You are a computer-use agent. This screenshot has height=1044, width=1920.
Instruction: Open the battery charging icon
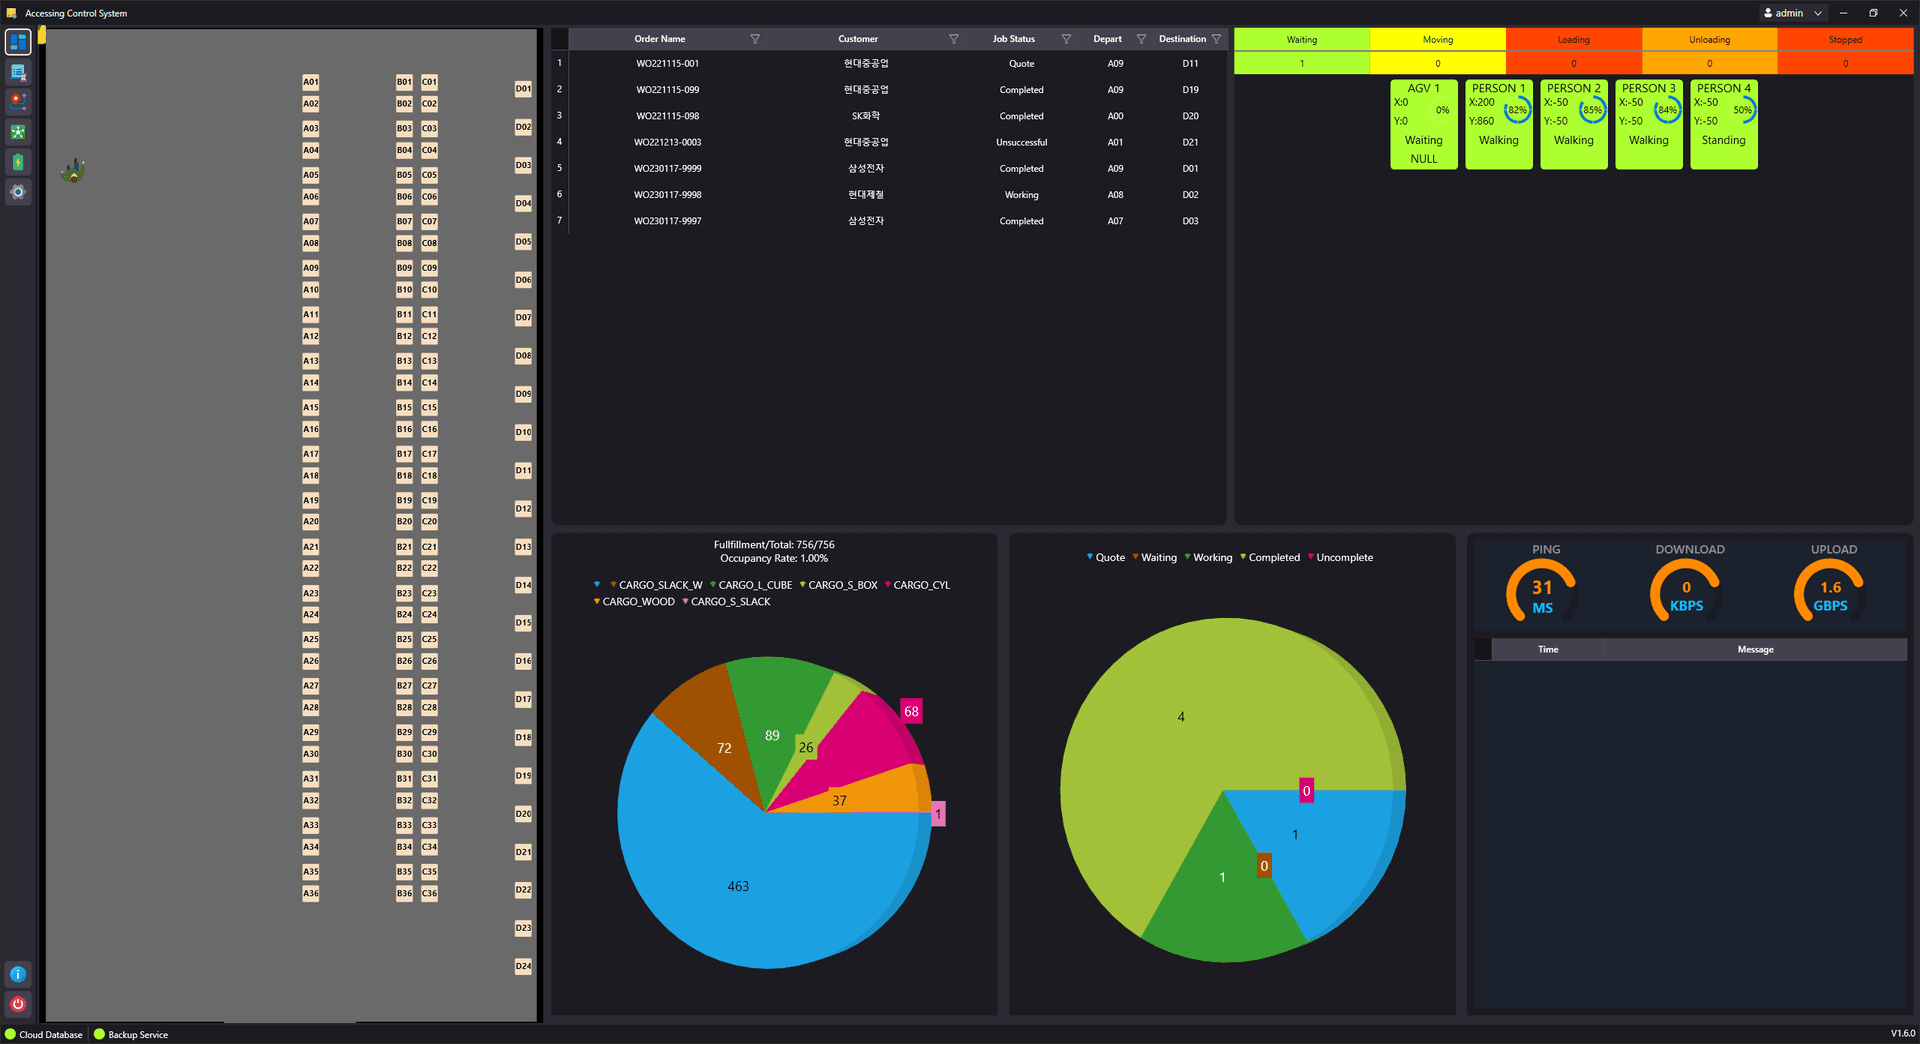(x=18, y=162)
